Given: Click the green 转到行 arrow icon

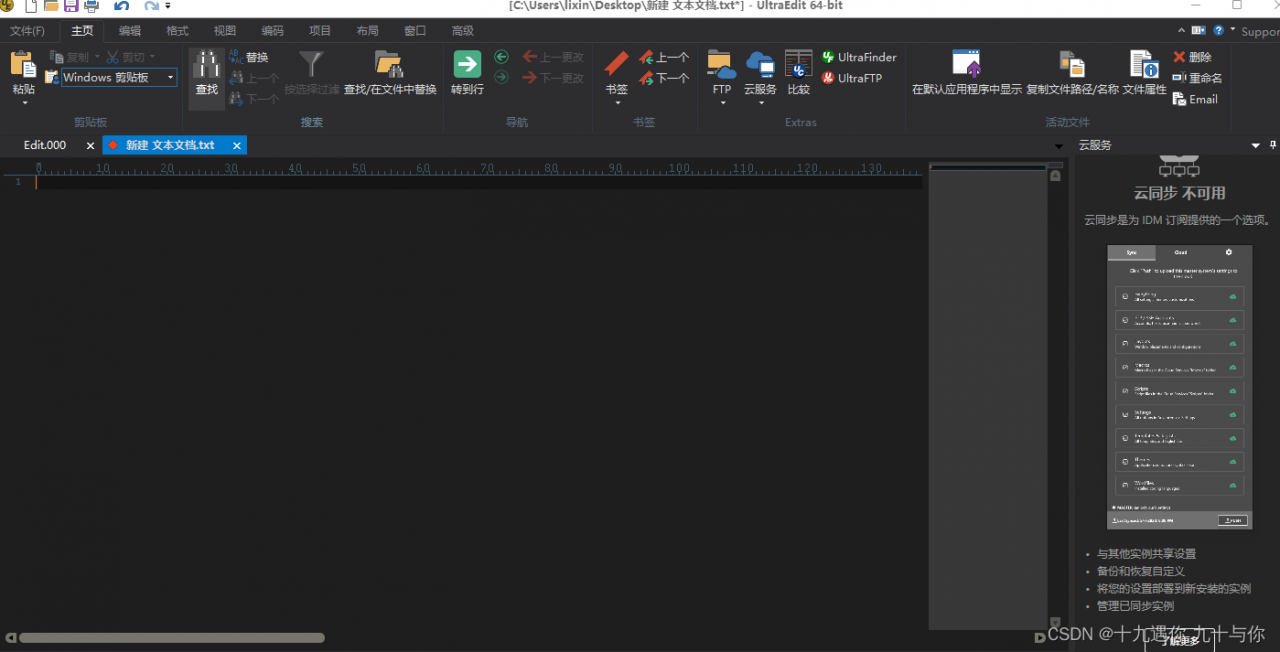Looking at the screenshot, I should (467, 65).
